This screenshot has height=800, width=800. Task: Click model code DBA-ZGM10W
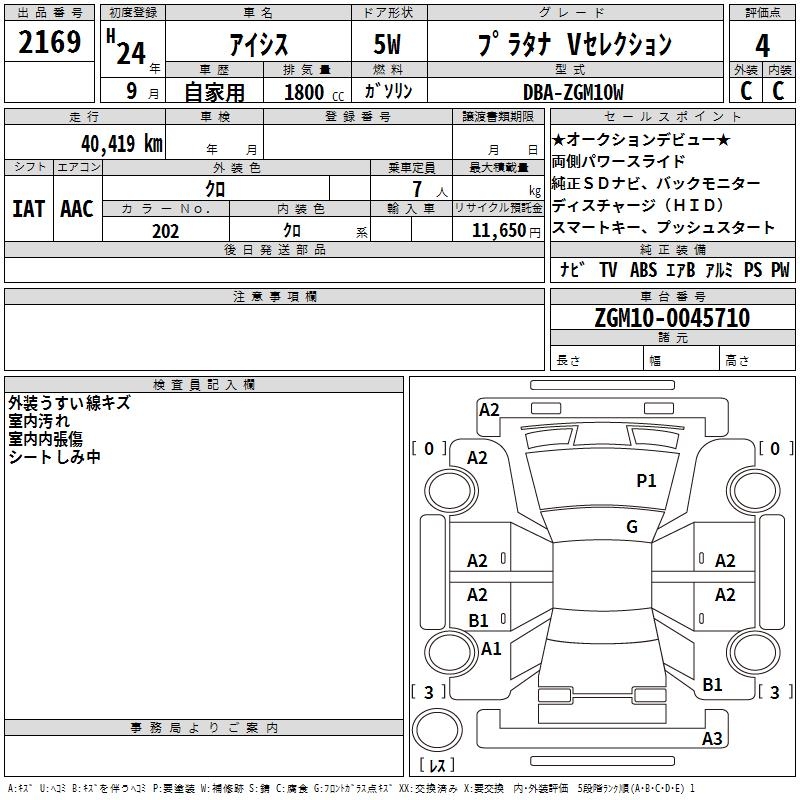tap(573, 93)
